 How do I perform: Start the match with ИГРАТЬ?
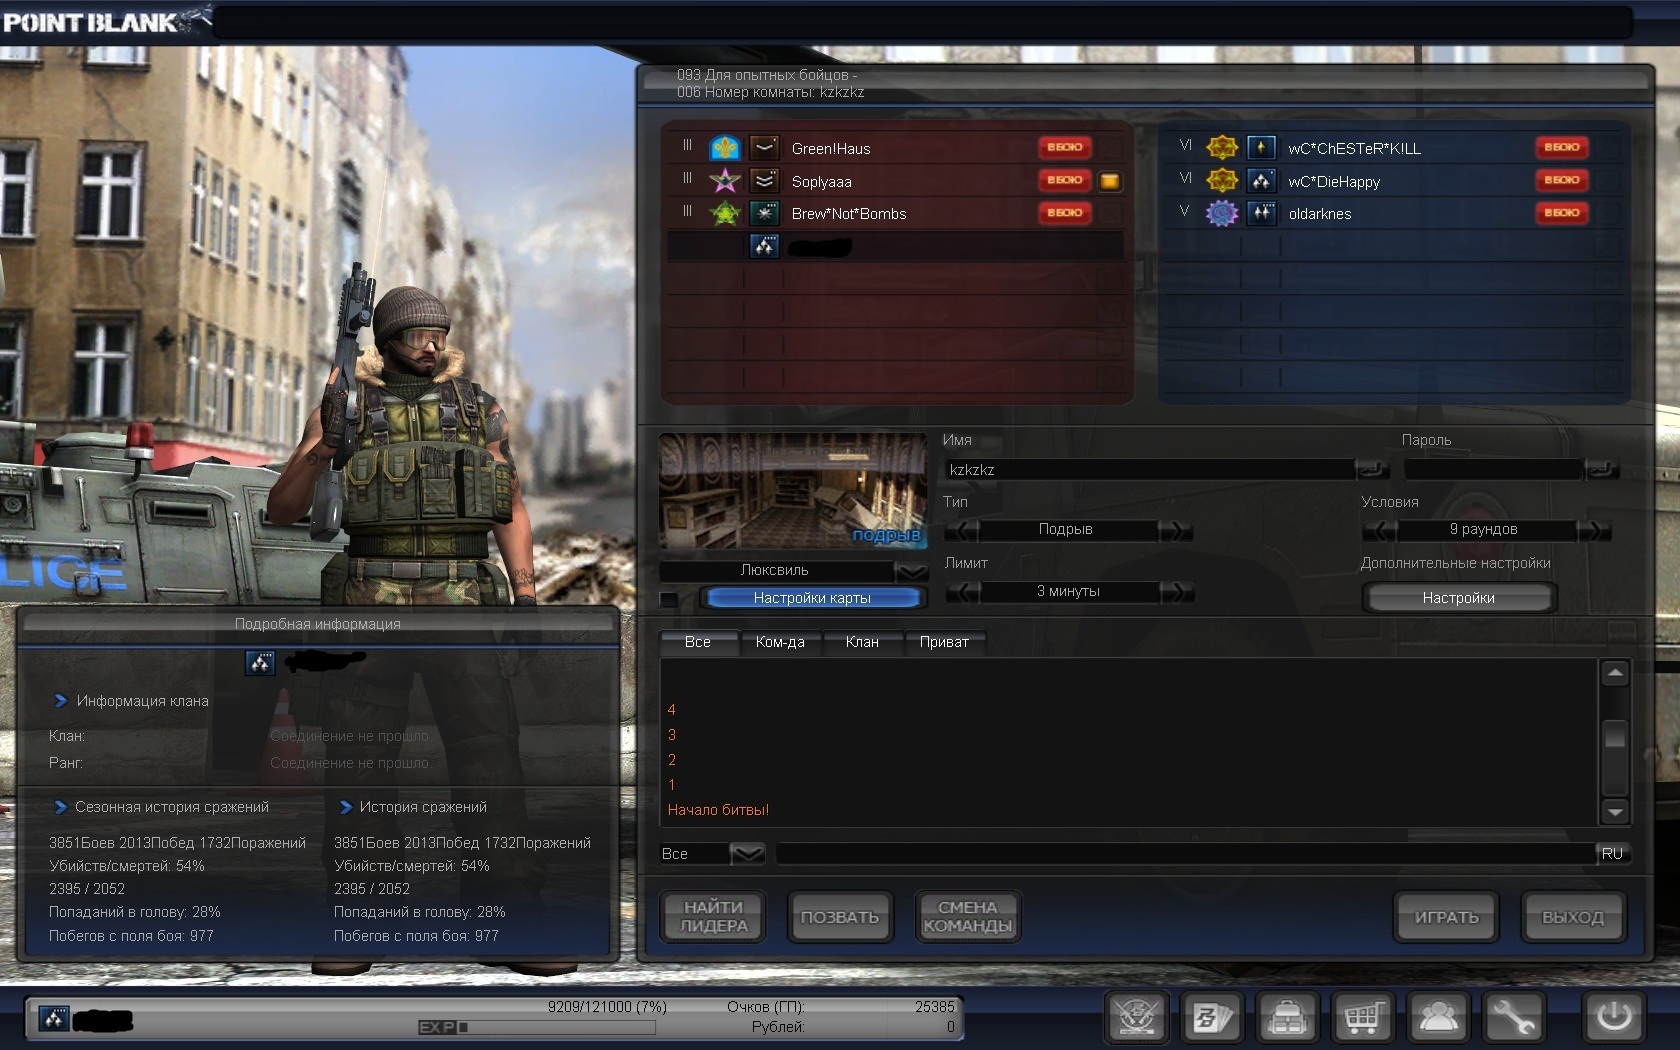click(1446, 917)
